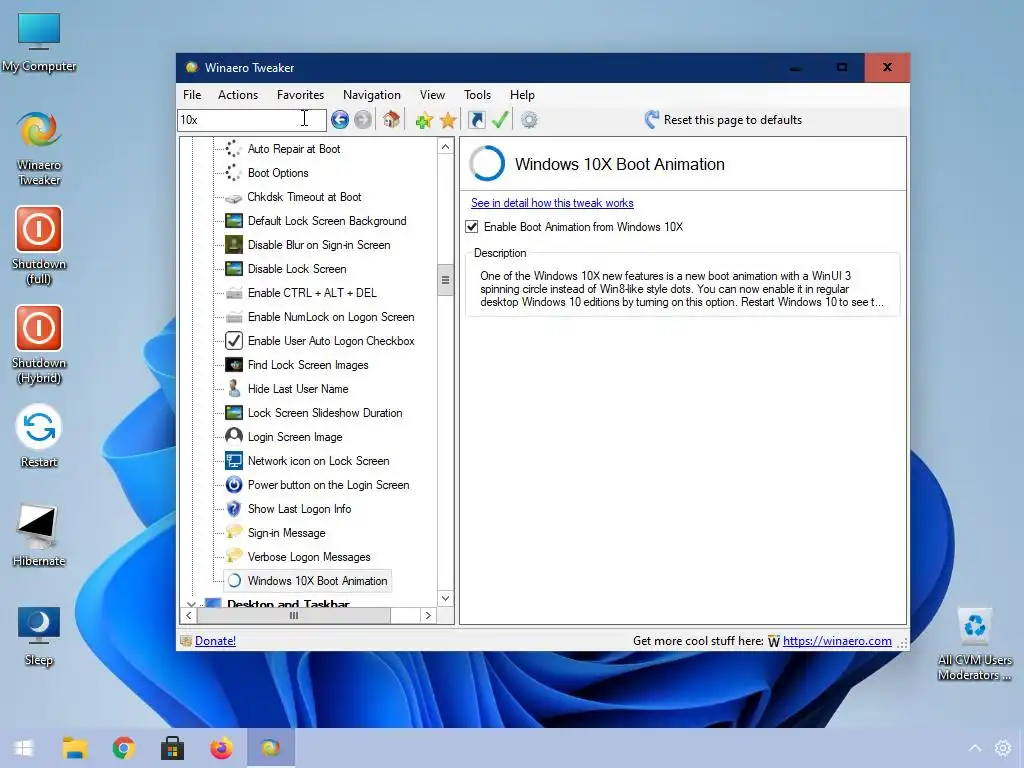Show hidden tray icons chevron

pos(974,748)
